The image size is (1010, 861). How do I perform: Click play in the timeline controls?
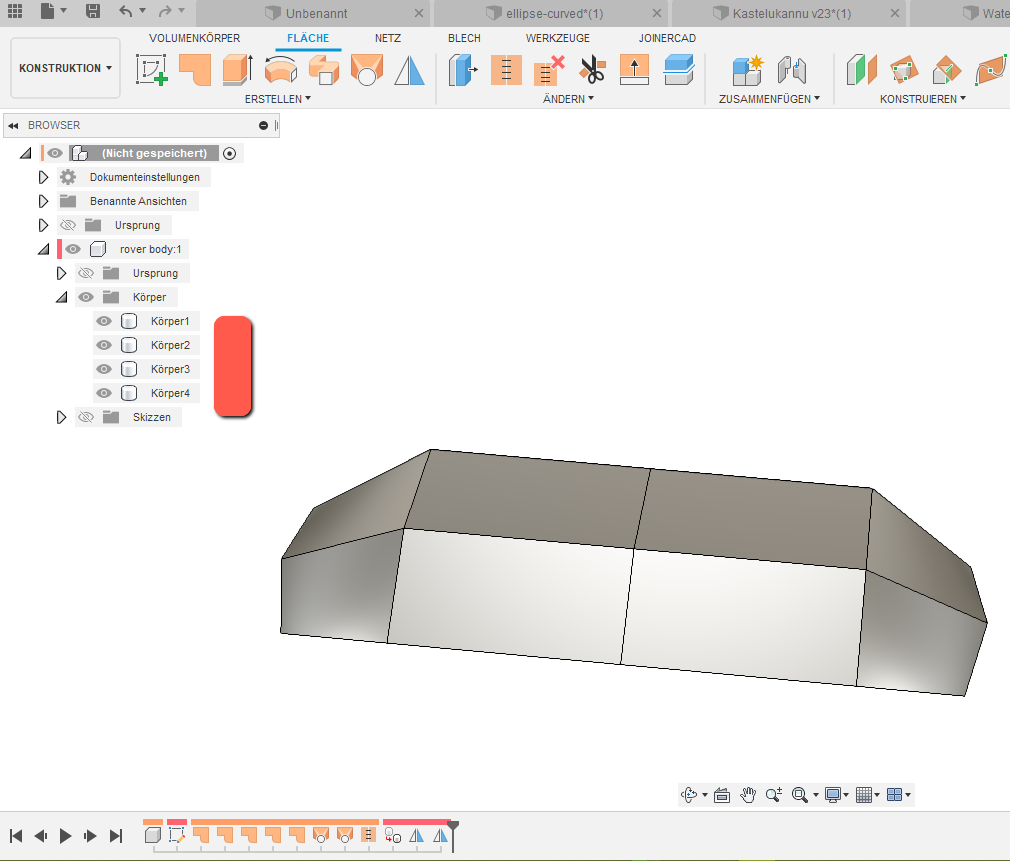point(65,836)
